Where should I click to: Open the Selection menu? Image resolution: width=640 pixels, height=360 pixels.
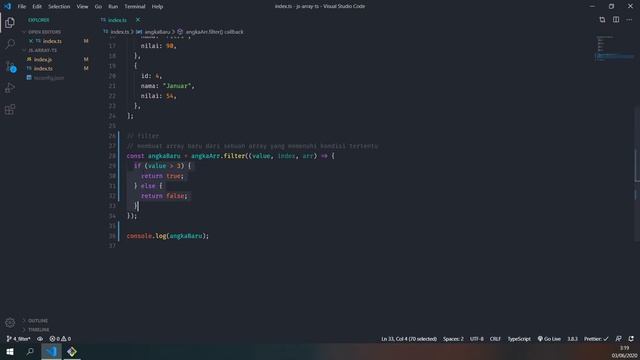pos(59,7)
